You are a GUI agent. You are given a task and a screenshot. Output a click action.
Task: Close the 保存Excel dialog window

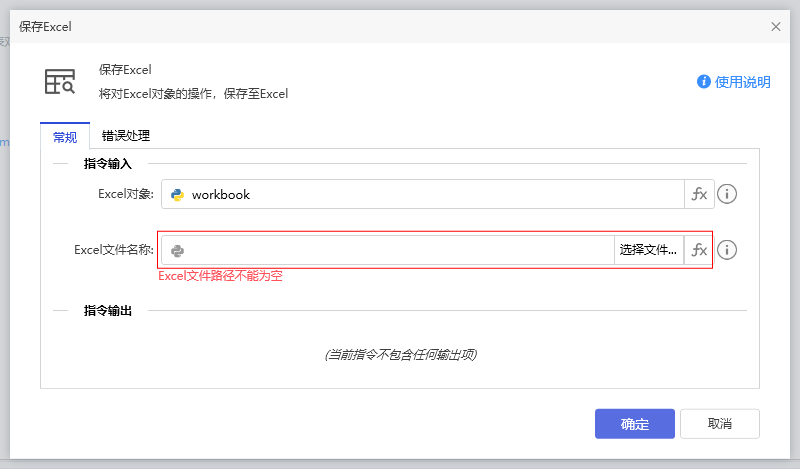[x=776, y=27]
